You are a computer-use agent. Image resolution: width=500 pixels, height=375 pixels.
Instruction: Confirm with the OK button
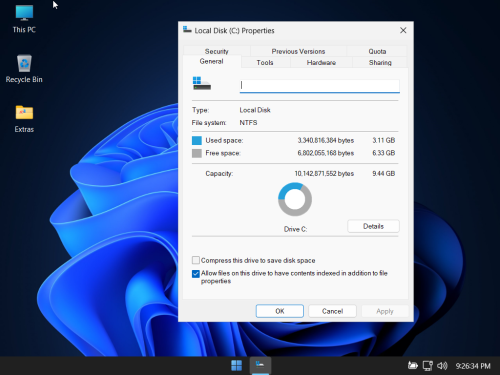(280, 311)
